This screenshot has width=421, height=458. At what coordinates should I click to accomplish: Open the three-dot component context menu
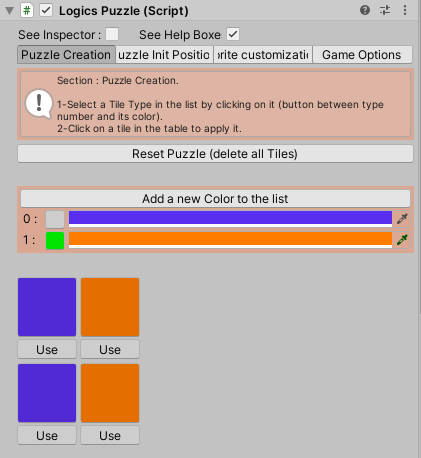(x=405, y=10)
